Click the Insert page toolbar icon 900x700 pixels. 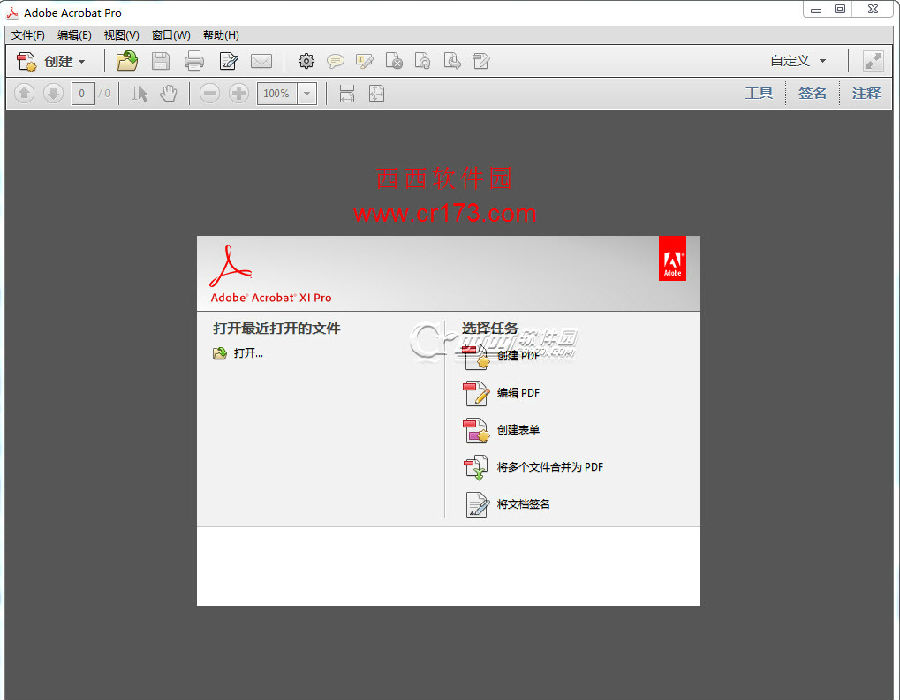pos(481,61)
